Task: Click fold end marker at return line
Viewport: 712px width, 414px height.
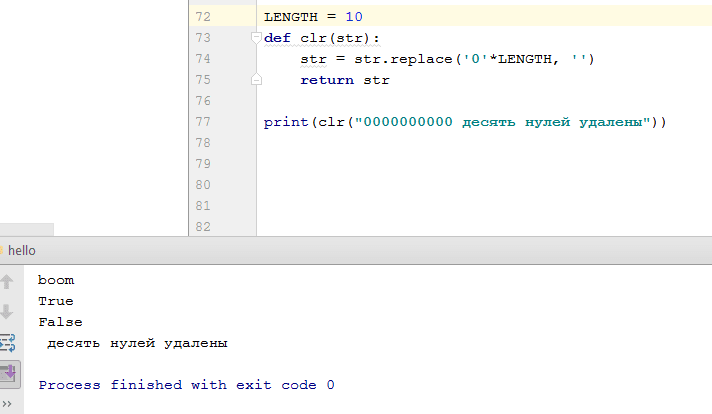Action: [x=256, y=80]
